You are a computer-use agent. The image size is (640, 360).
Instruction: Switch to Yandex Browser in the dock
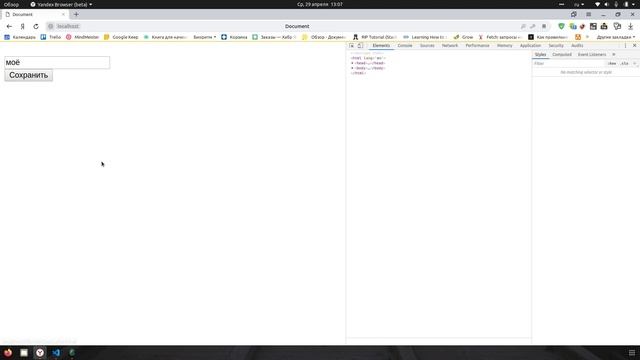[x=40, y=353]
